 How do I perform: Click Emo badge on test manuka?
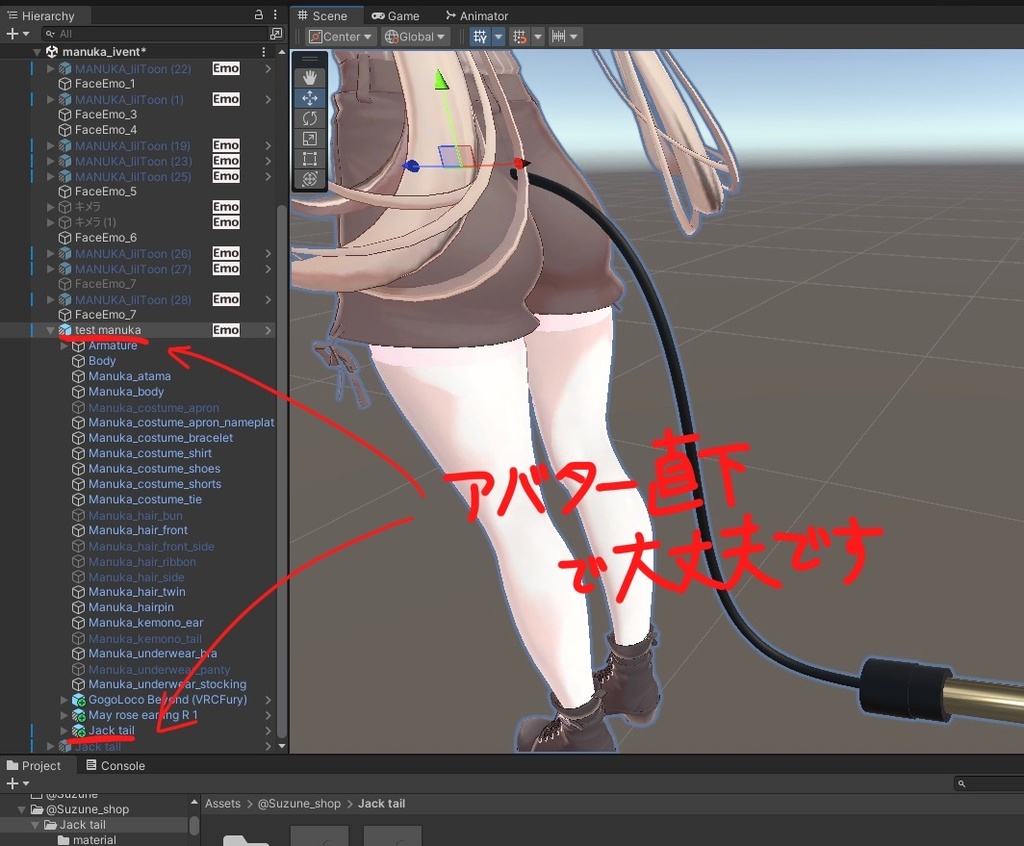click(226, 330)
